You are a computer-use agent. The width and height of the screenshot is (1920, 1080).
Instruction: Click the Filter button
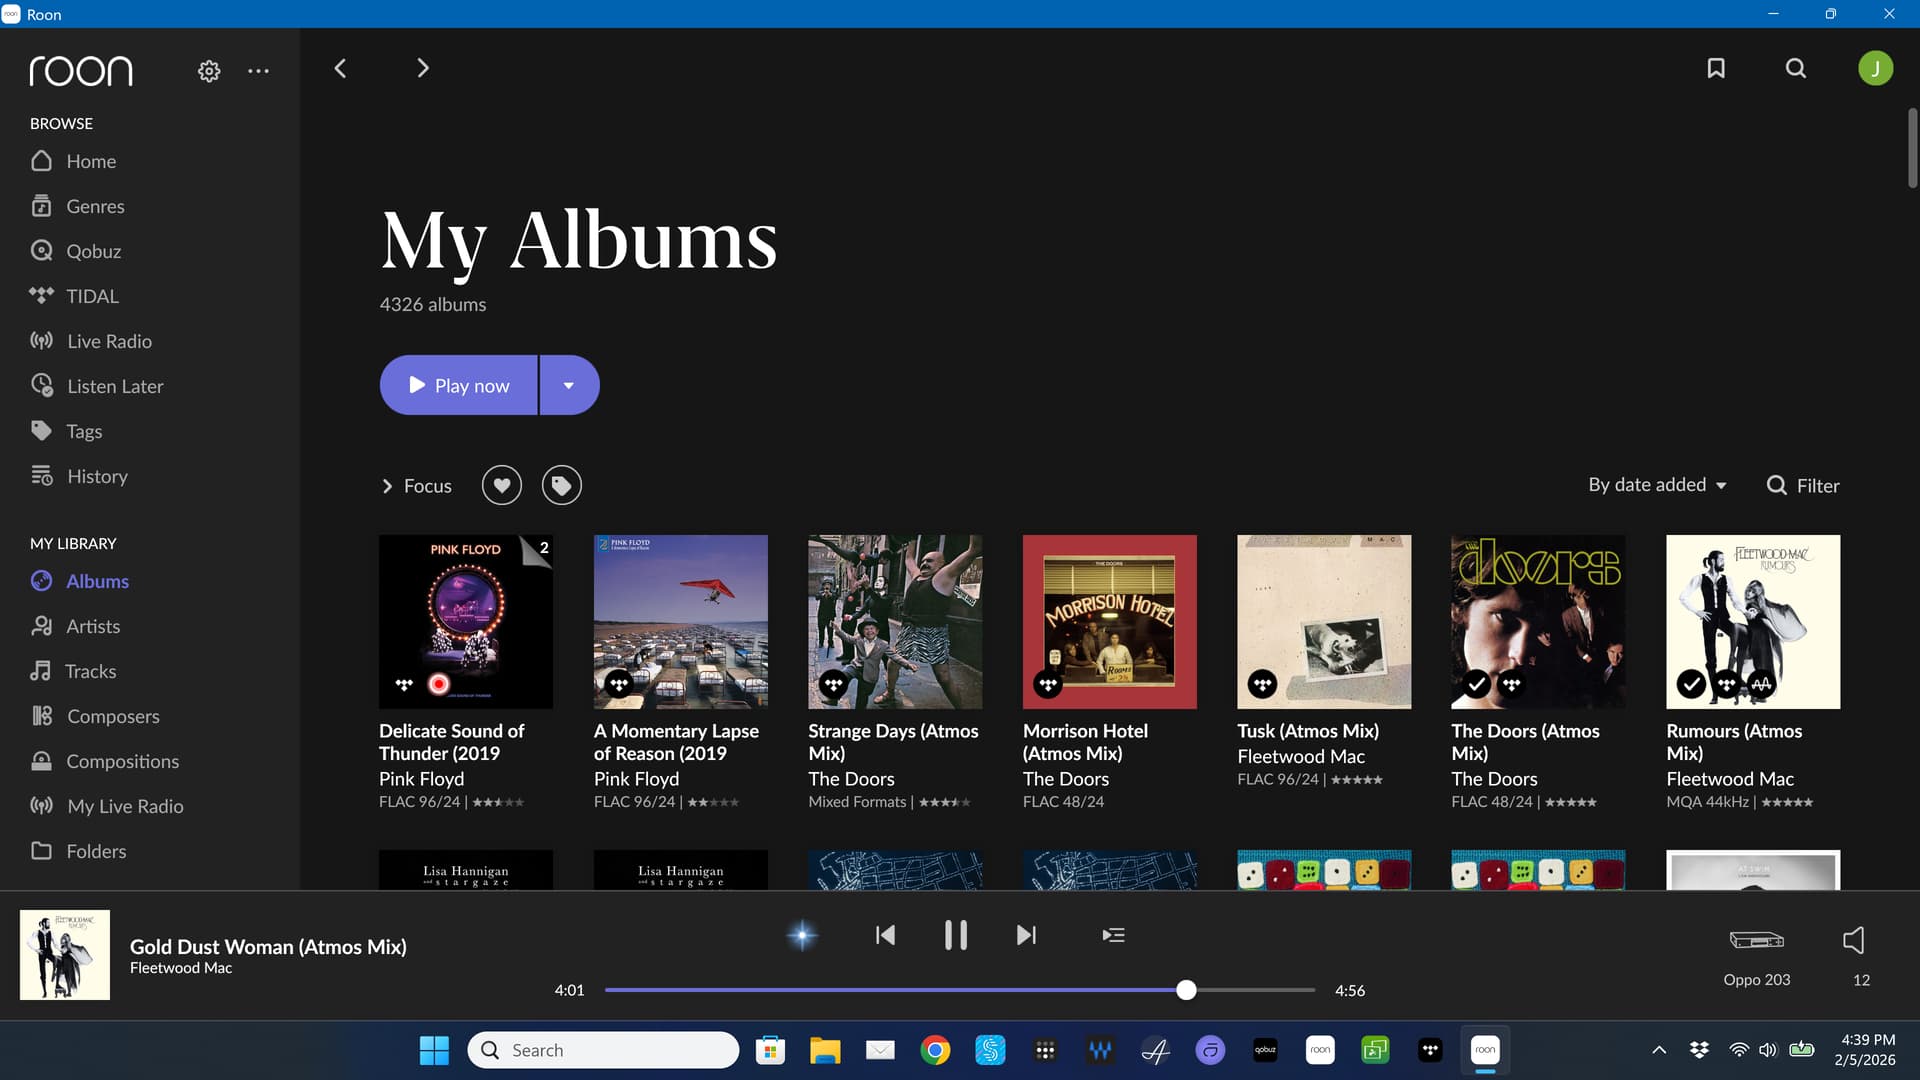1803,485
